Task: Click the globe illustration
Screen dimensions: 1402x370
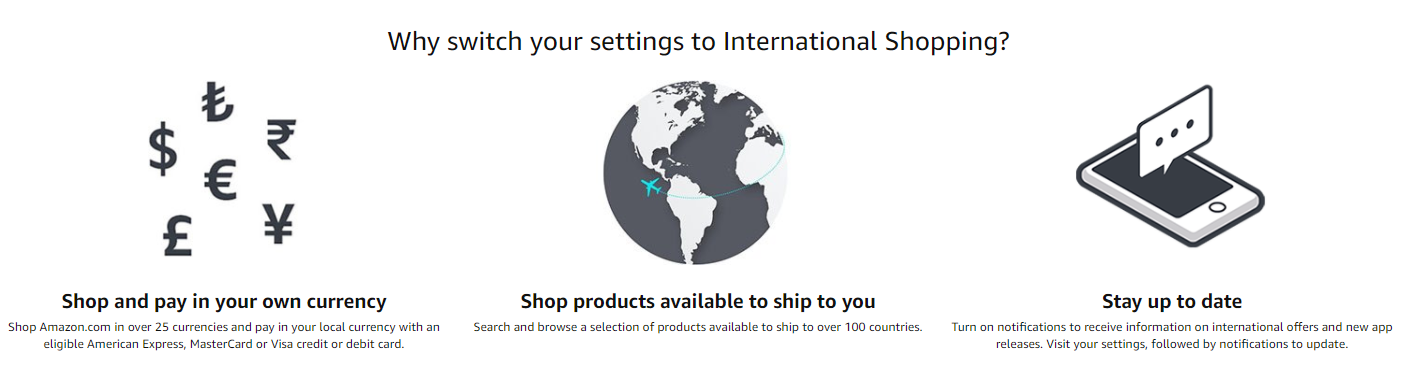Action: (x=695, y=172)
